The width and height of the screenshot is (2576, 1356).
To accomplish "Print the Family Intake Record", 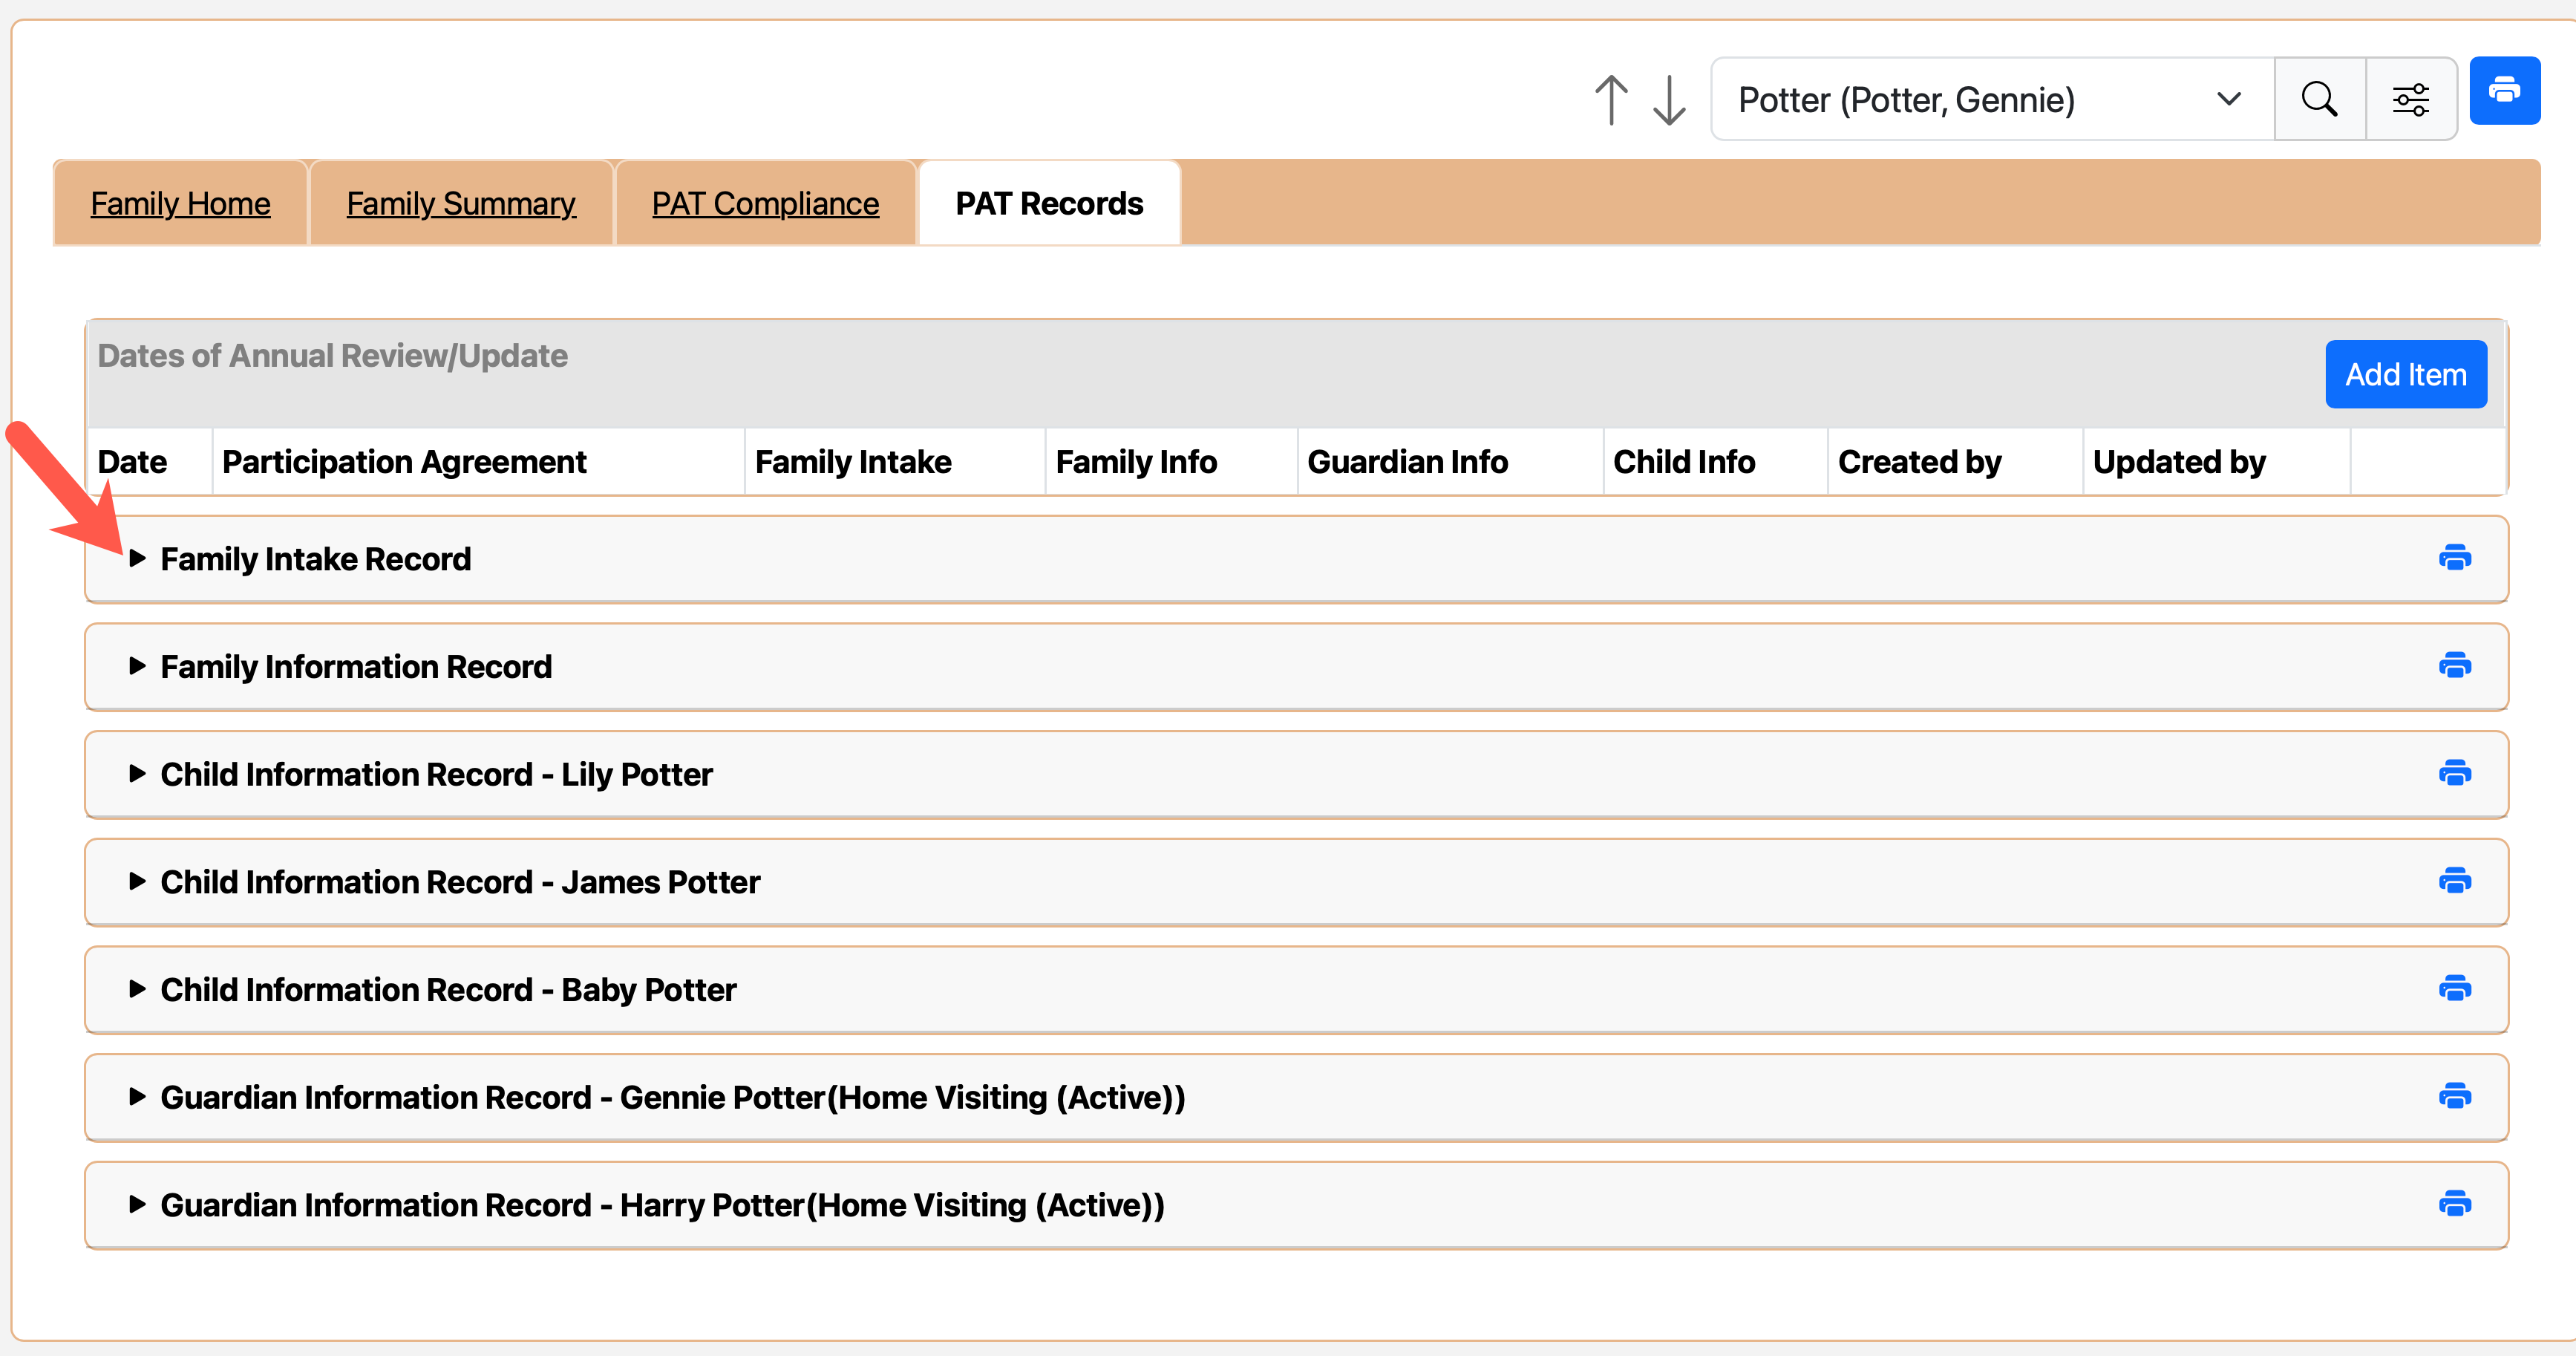I will coord(2454,558).
